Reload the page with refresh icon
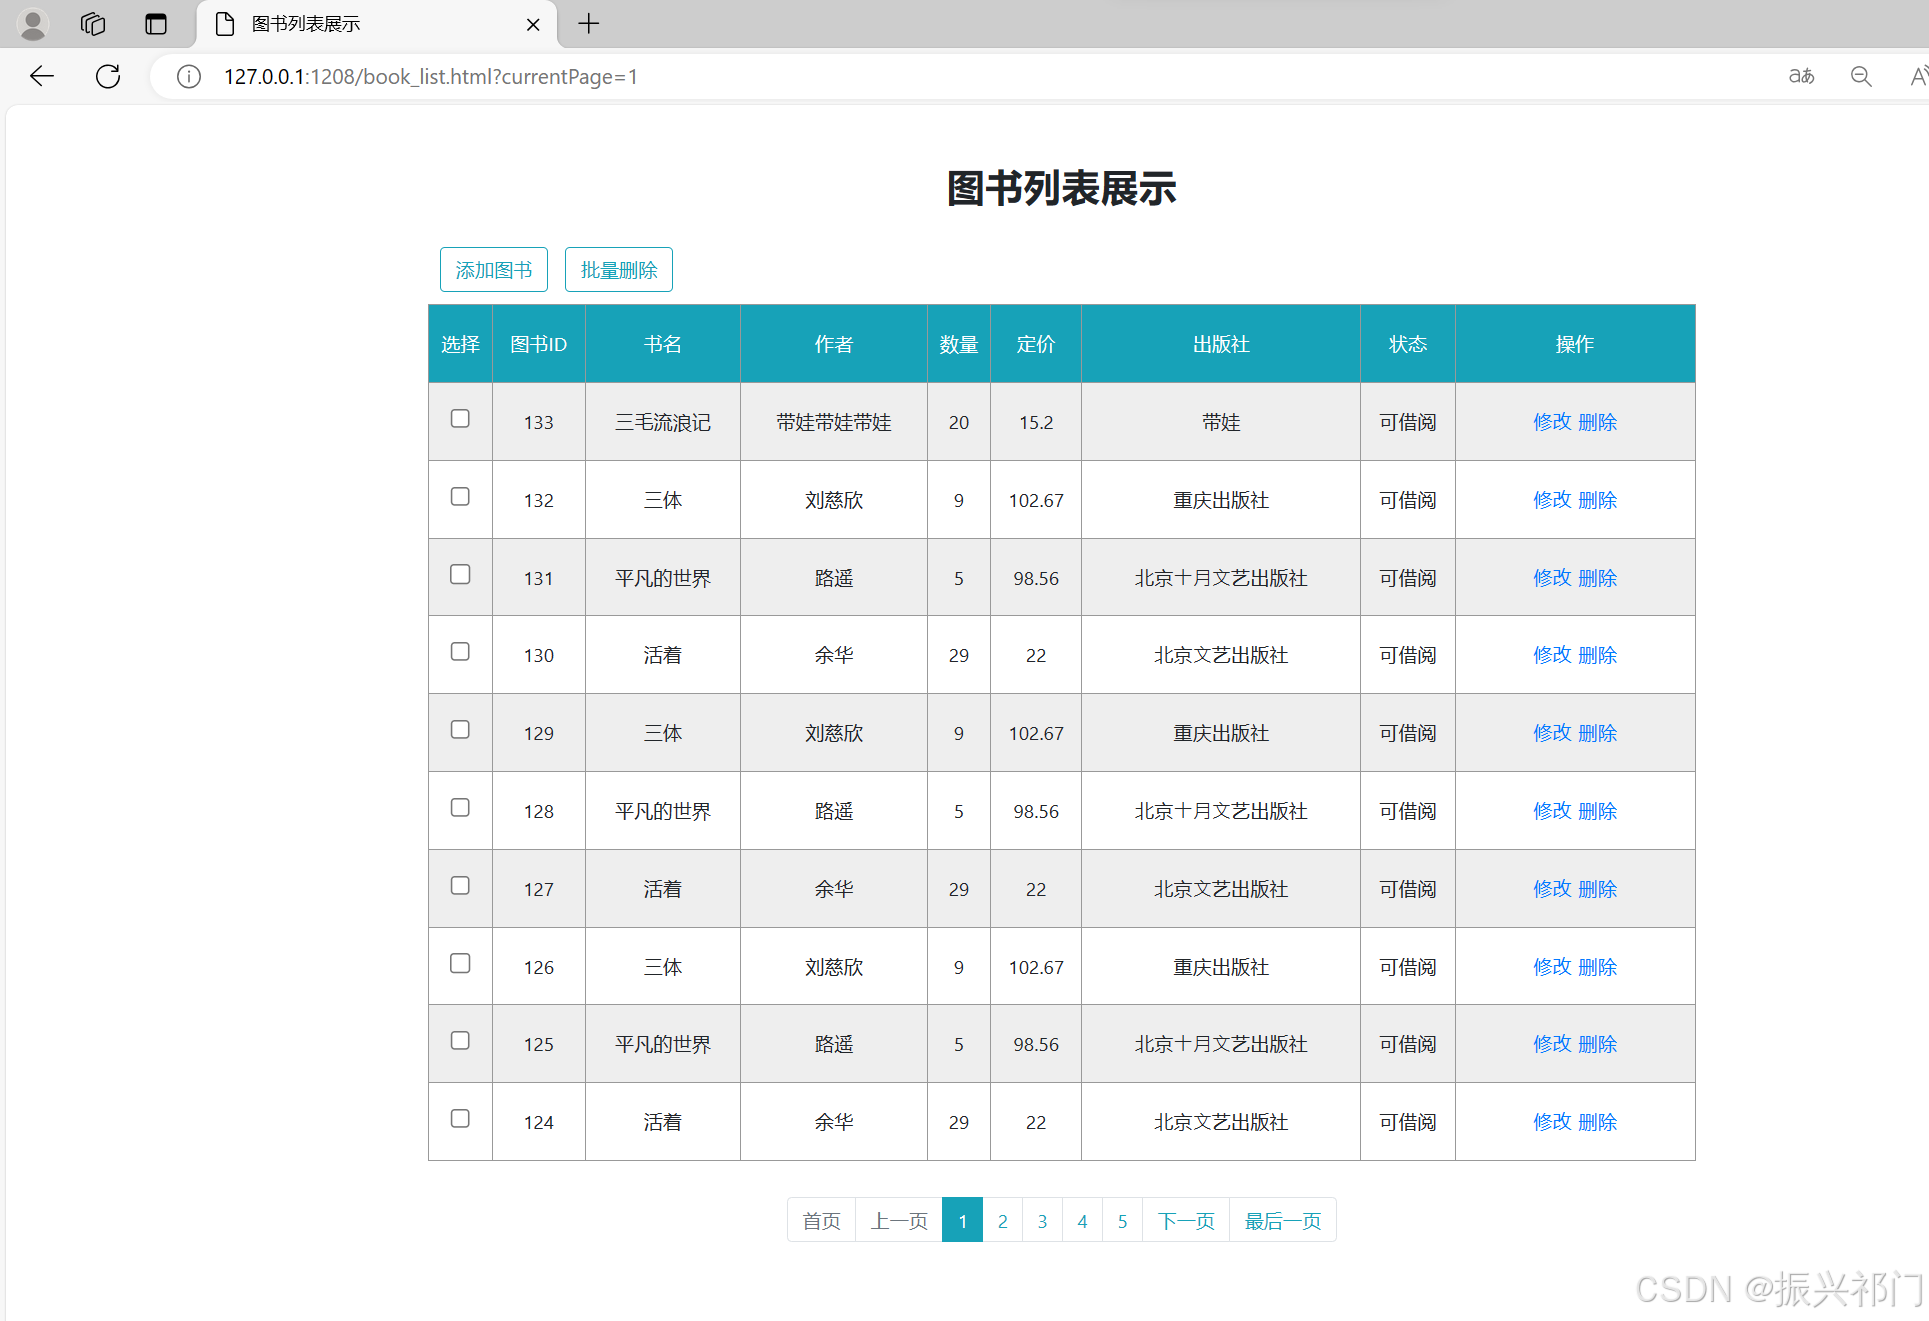This screenshot has height=1321, width=1929. tap(108, 76)
